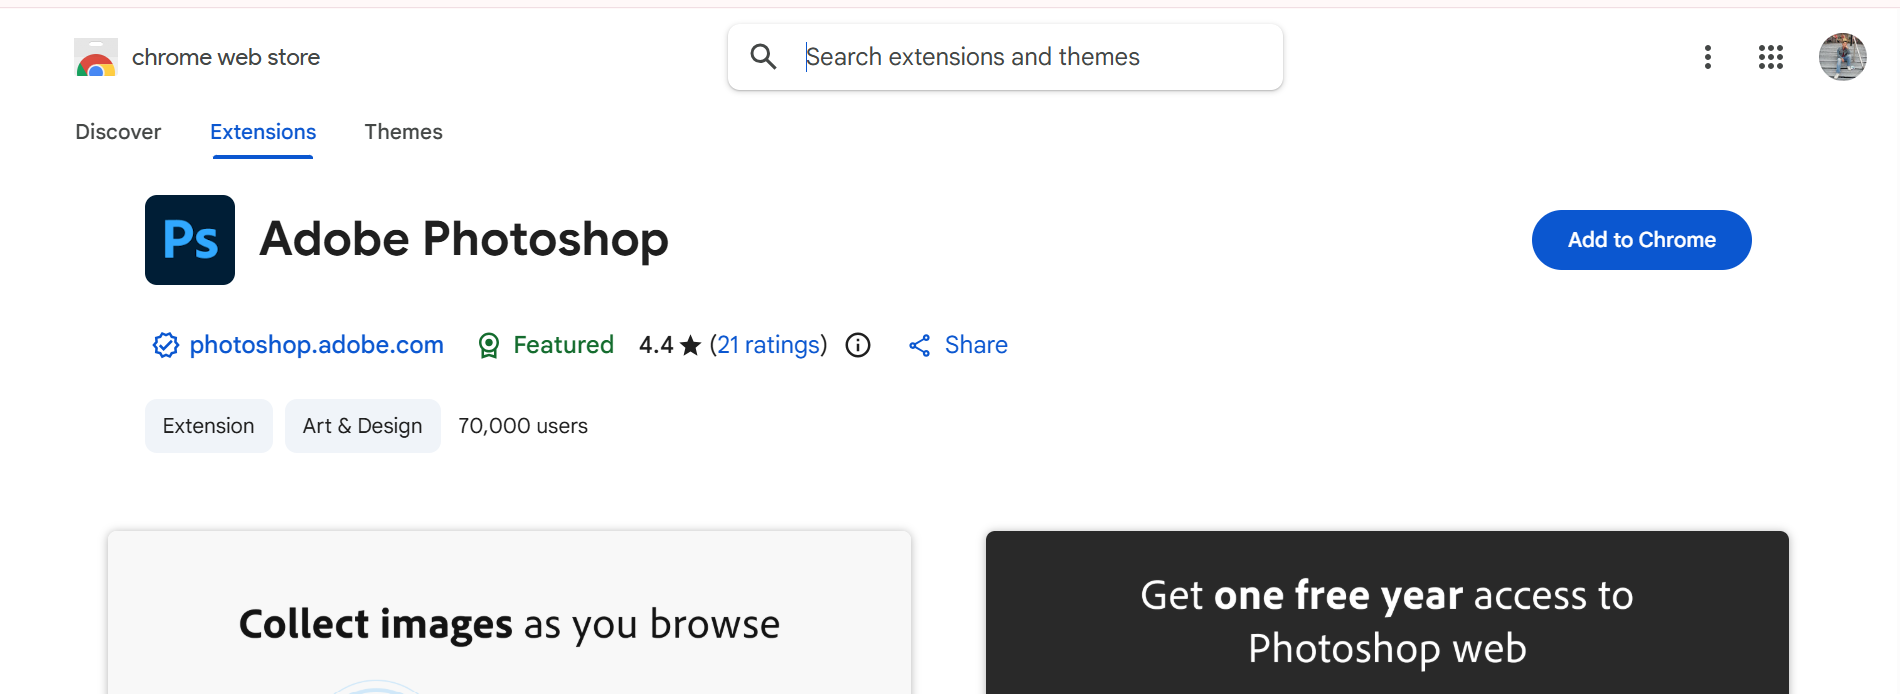Click the search magnifier icon
Screen dimensions: 1900x694
point(763,57)
